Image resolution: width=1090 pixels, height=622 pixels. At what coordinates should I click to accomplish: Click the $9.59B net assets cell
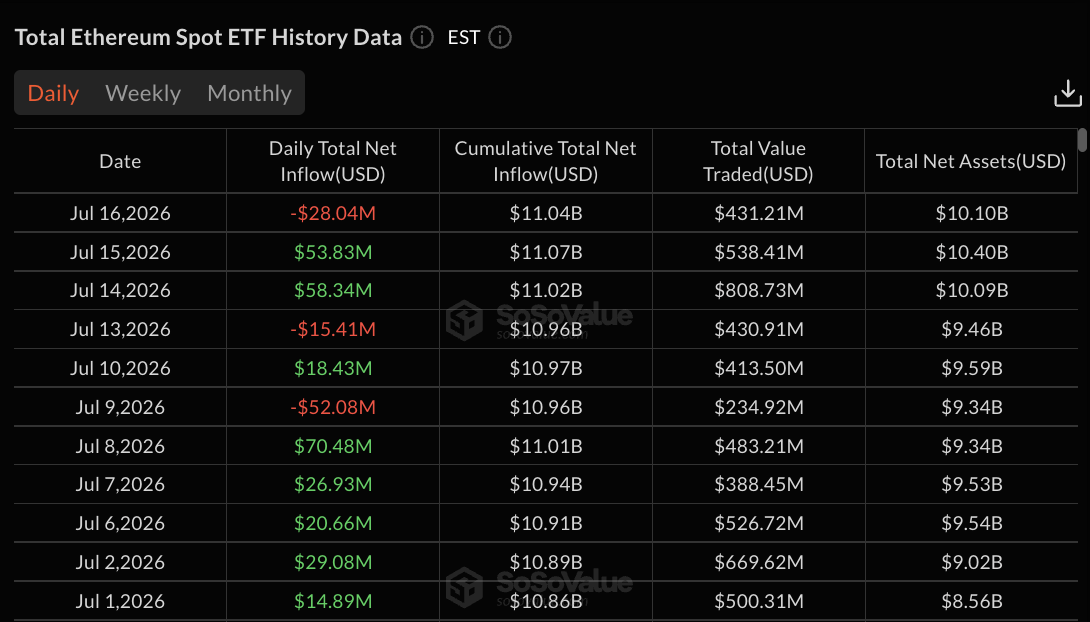tap(971, 368)
